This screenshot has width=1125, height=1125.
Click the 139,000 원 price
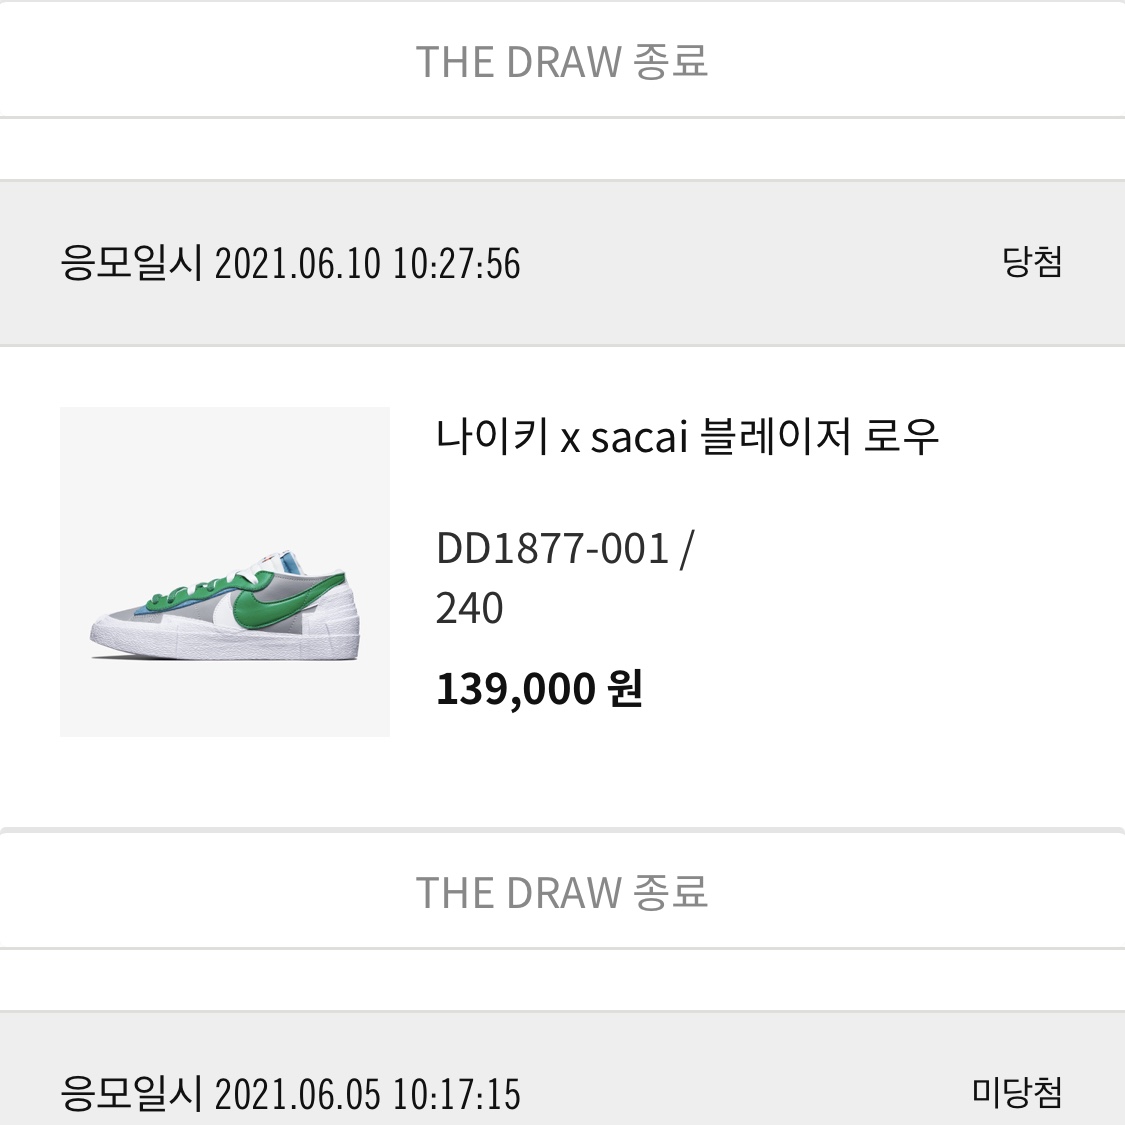pos(539,688)
